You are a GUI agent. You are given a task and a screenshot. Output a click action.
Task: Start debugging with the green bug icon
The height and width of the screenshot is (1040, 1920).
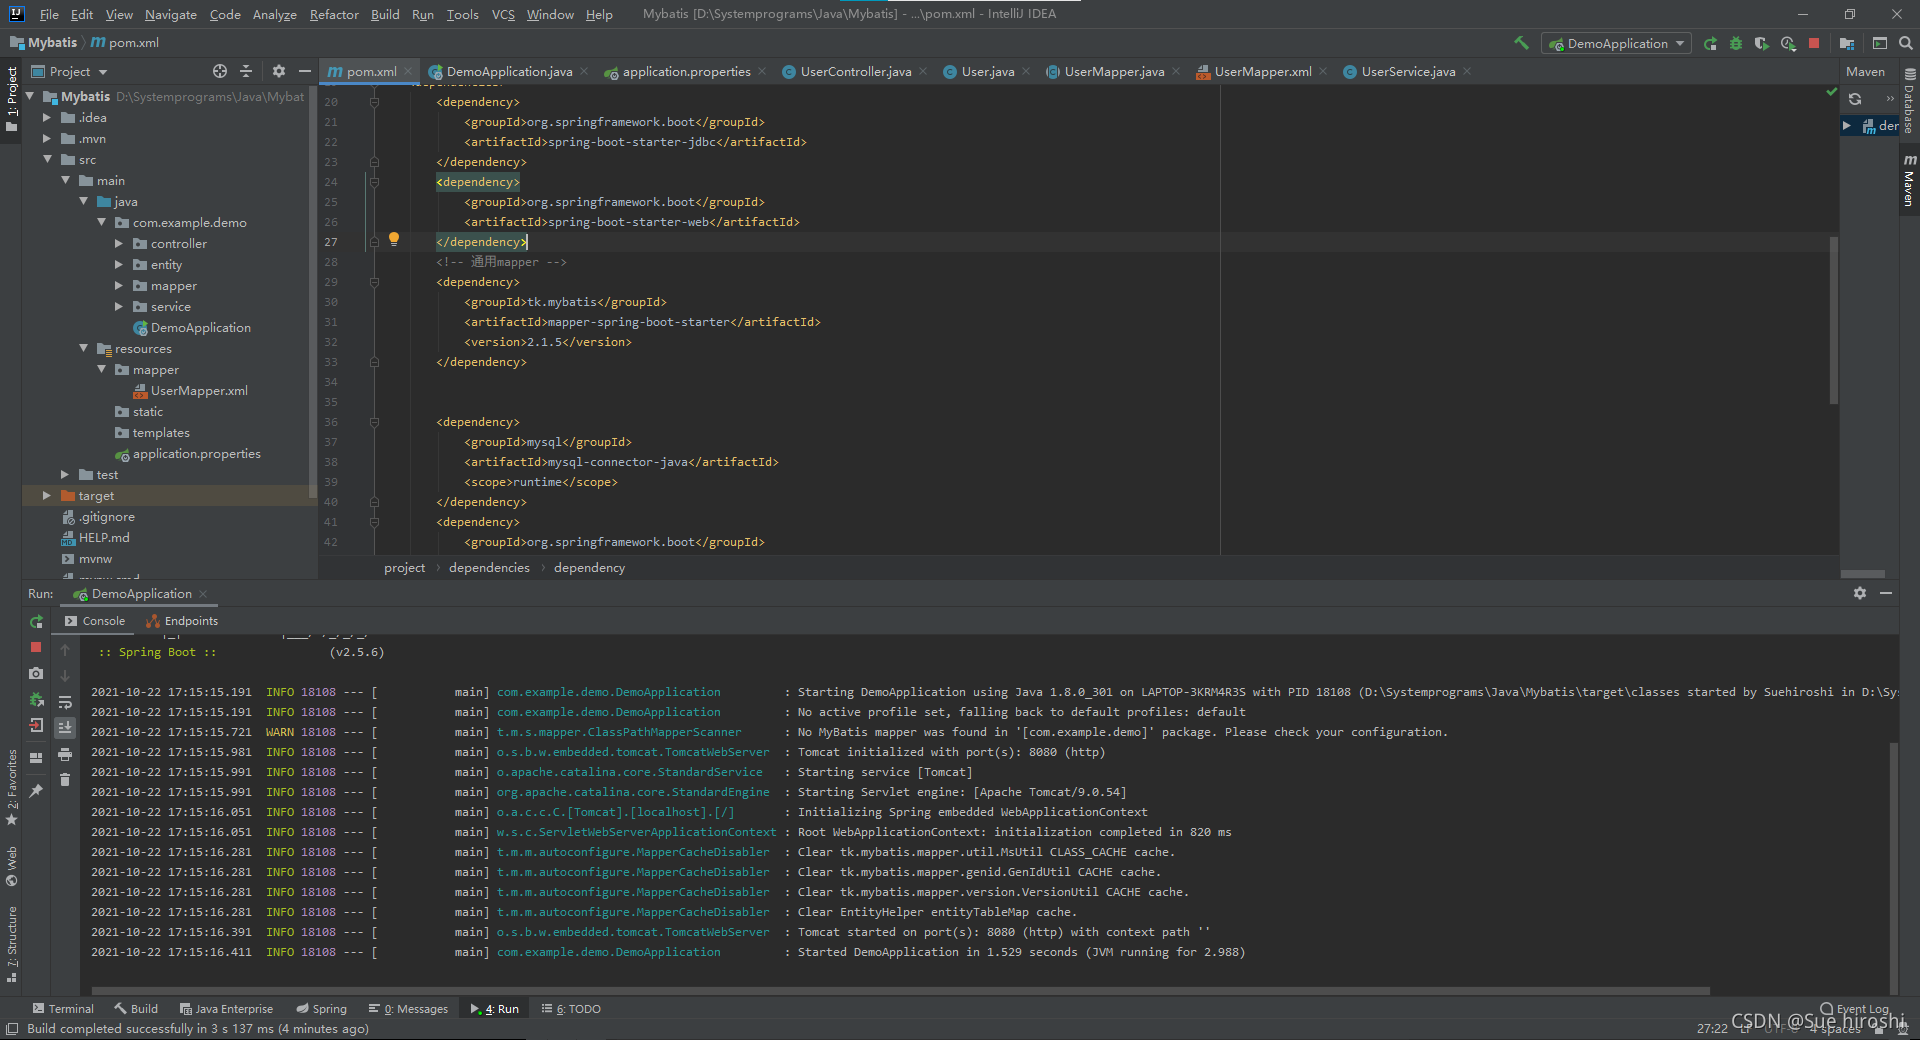pos(1736,43)
